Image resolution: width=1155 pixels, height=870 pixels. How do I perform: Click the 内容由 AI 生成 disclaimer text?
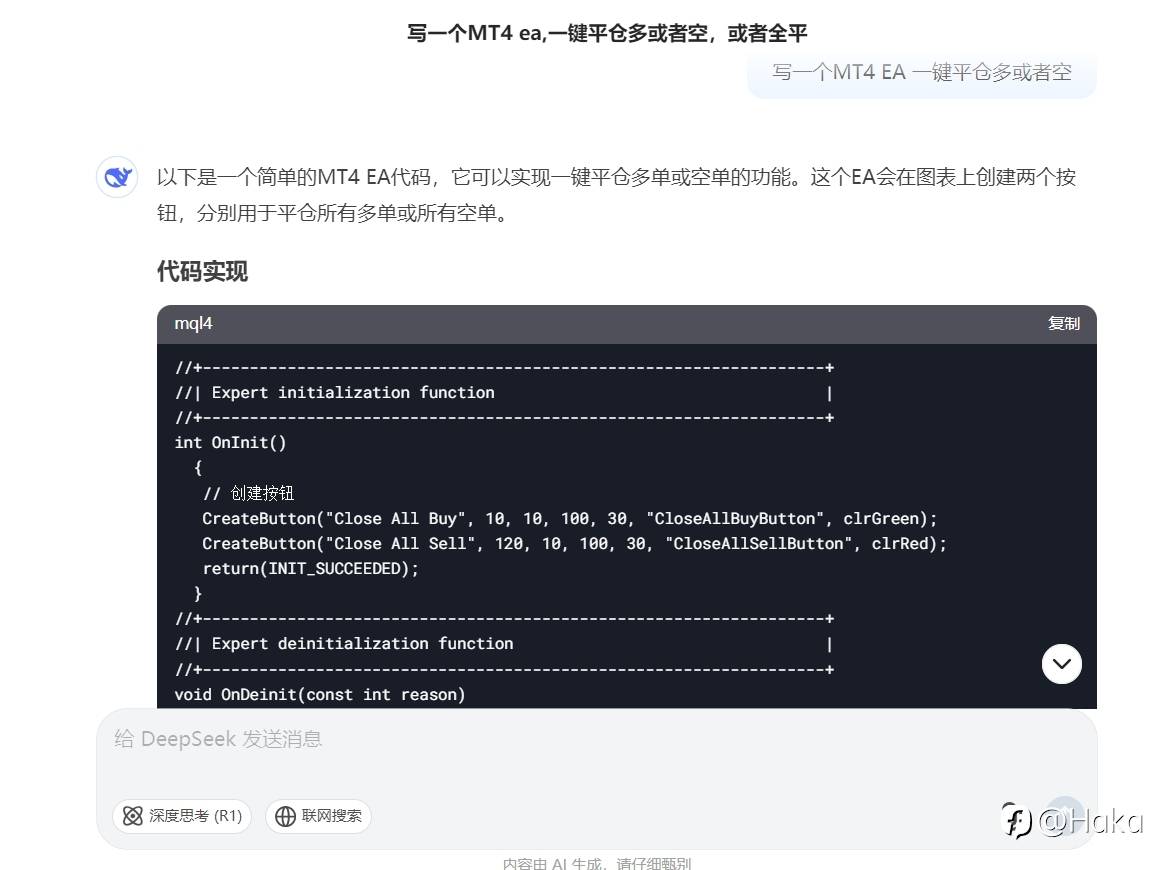pos(596,863)
